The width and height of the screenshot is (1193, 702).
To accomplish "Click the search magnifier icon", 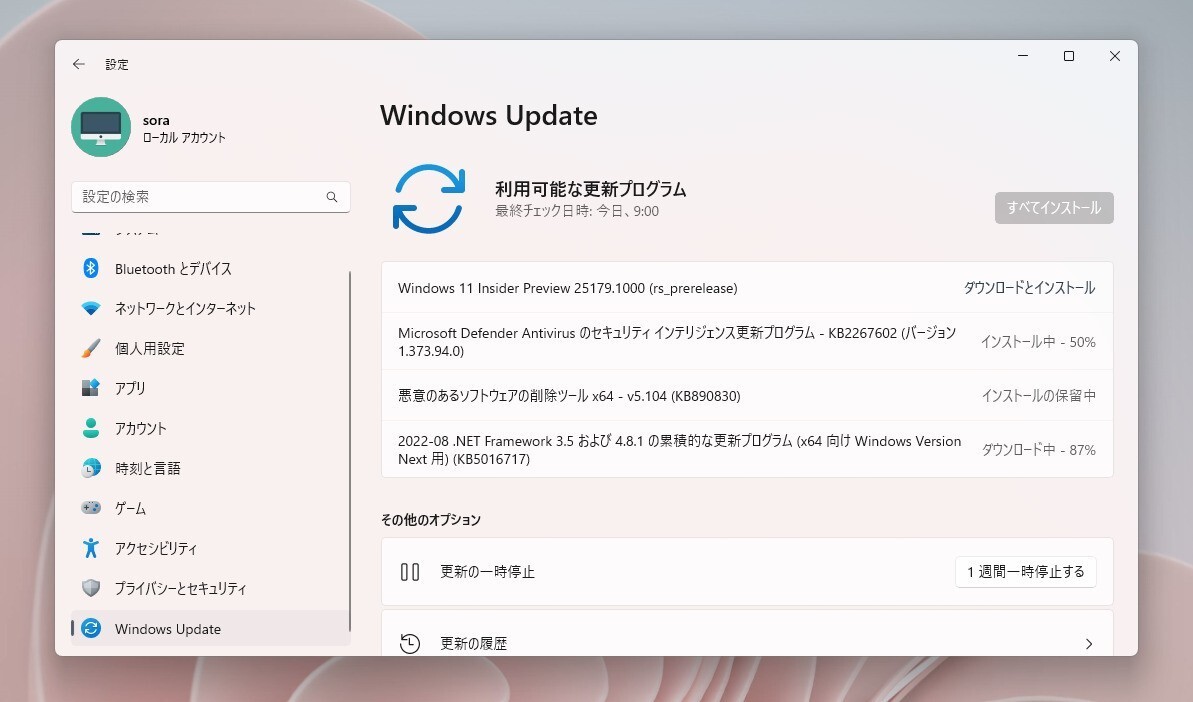I will [332, 197].
